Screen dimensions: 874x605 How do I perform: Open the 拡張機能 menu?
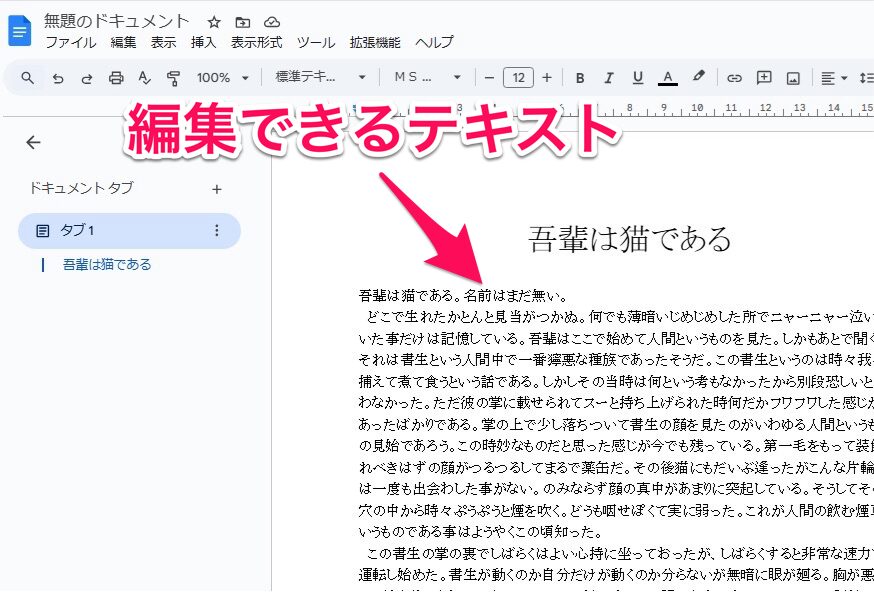(375, 42)
